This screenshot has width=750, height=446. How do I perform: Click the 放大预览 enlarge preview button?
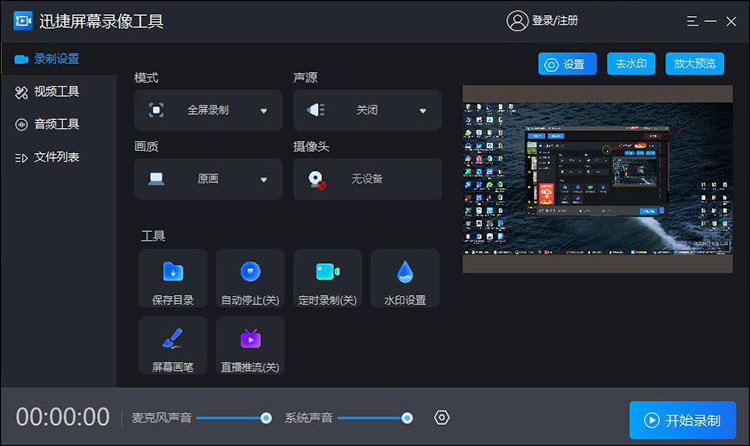(x=695, y=64)
